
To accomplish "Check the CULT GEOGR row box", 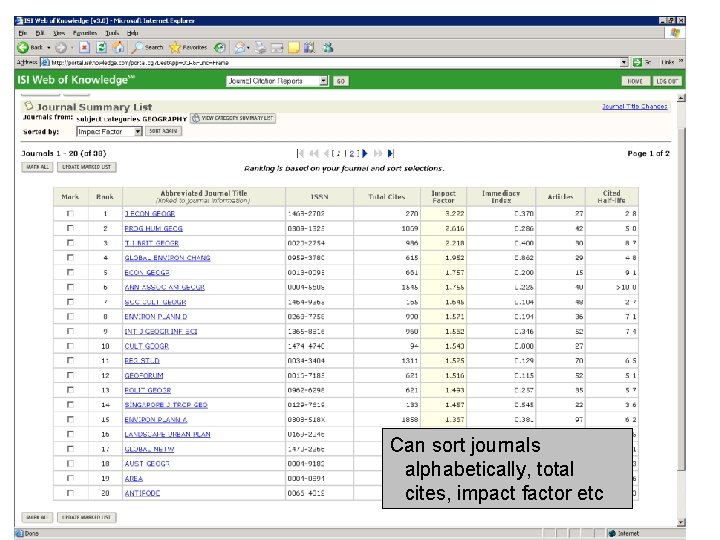I will pyautogui.click(x=70, y=345).
